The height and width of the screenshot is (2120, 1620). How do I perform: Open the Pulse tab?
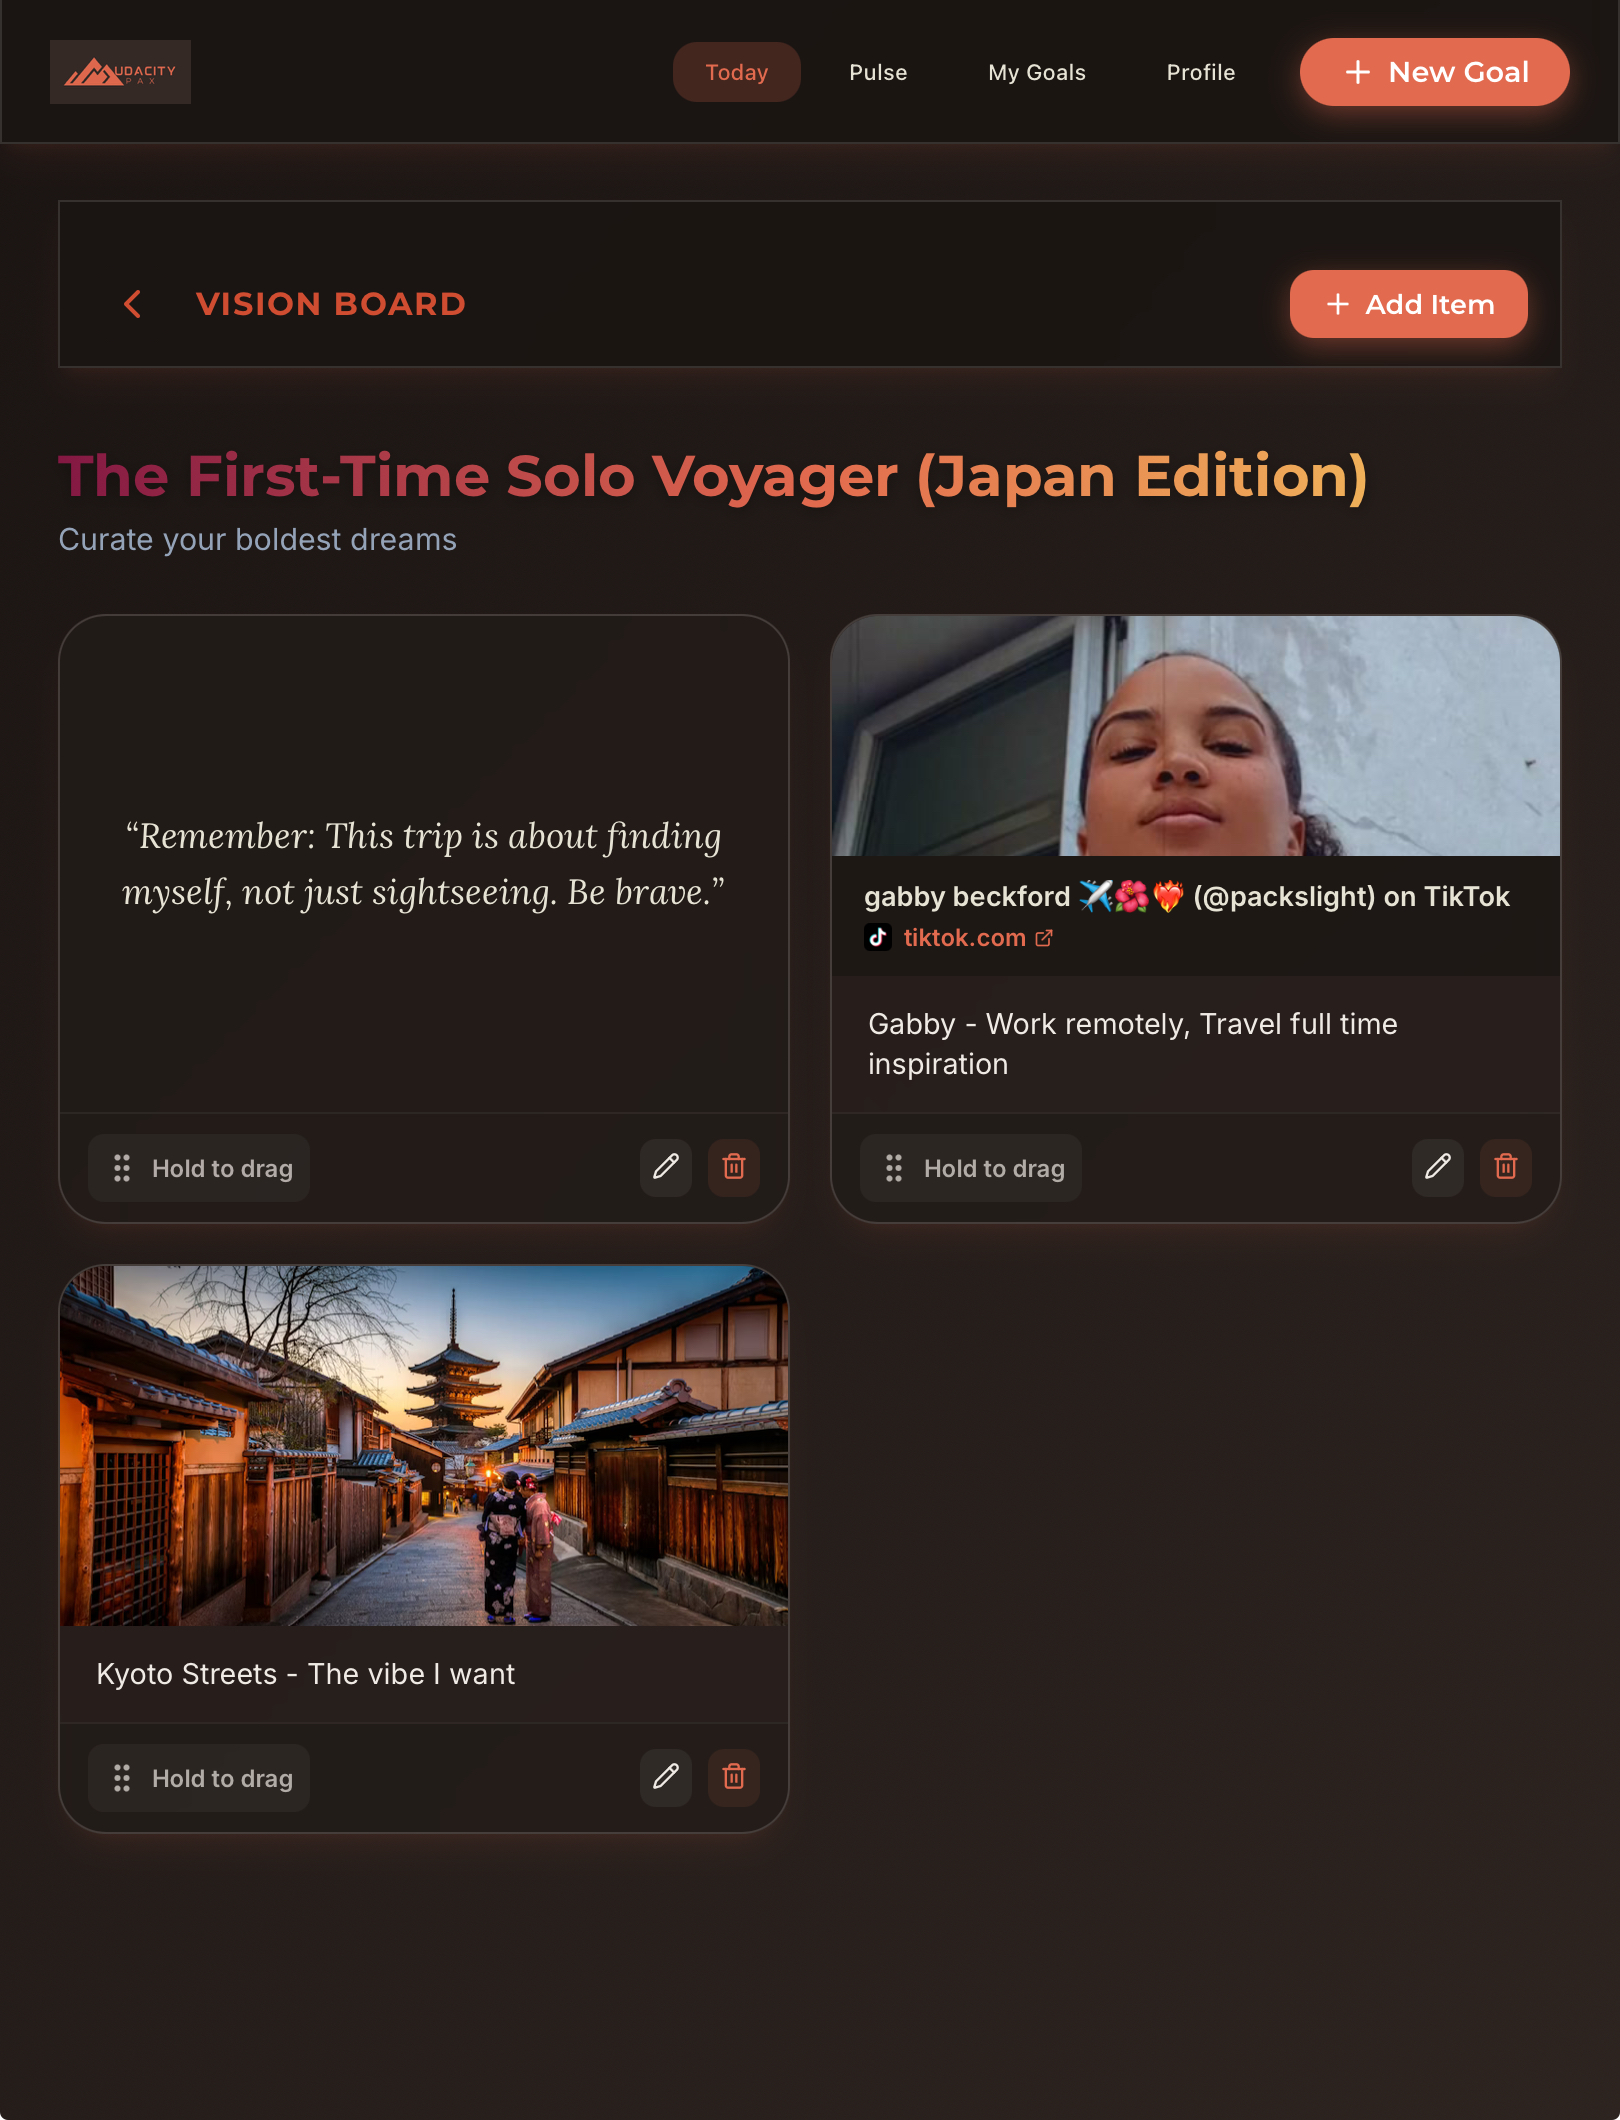tap(878, 72)
